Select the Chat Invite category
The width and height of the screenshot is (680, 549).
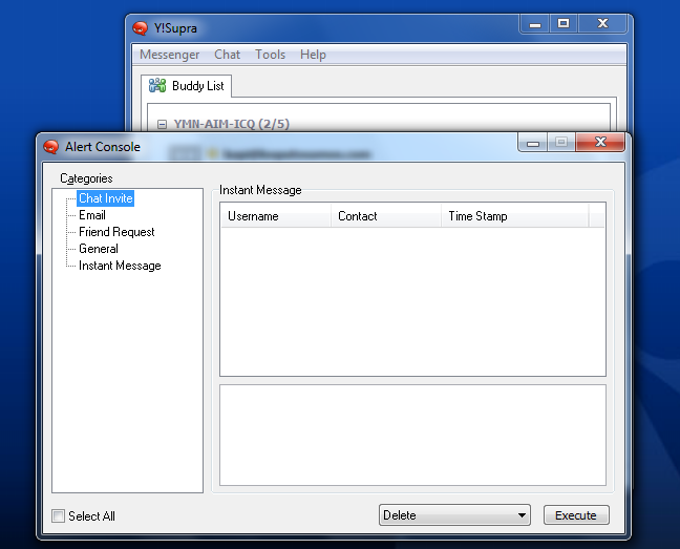(105, 198)
